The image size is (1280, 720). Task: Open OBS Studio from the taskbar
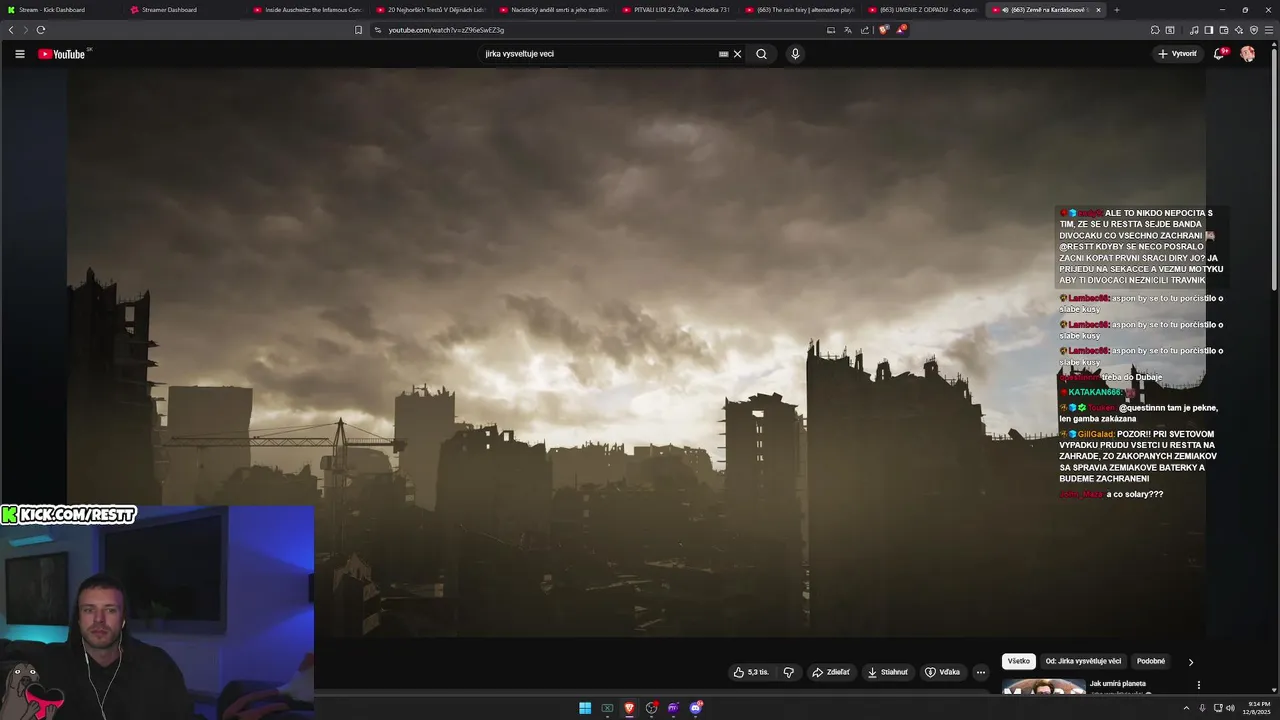(651, 708)
